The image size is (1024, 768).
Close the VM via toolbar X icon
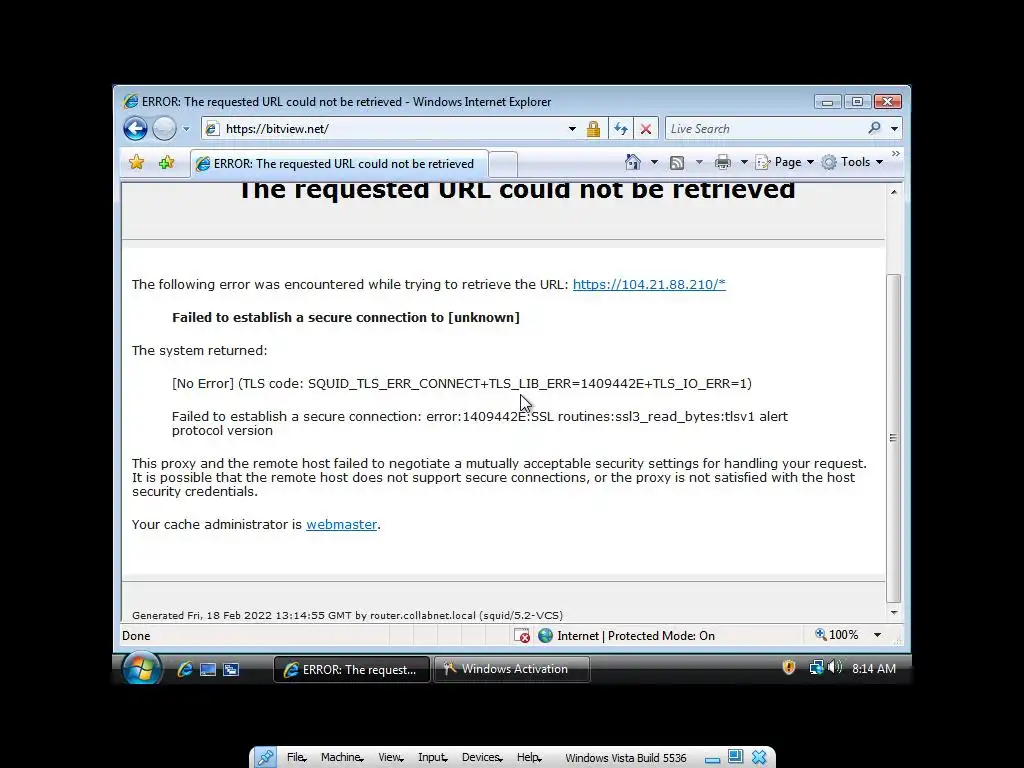[759, 757]
